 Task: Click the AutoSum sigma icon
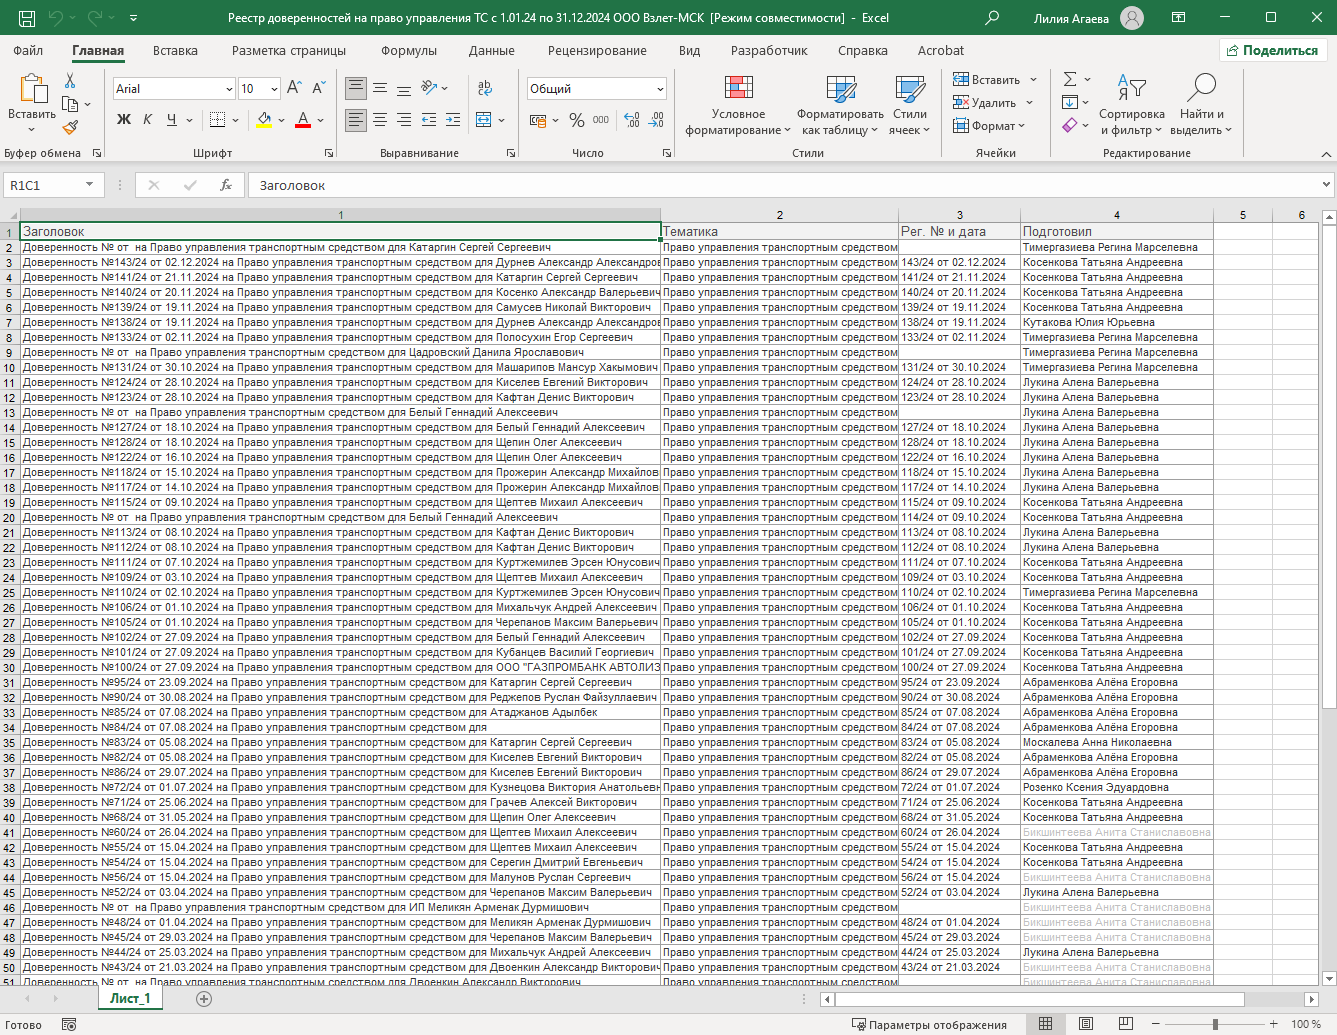tap(1070, 79)
